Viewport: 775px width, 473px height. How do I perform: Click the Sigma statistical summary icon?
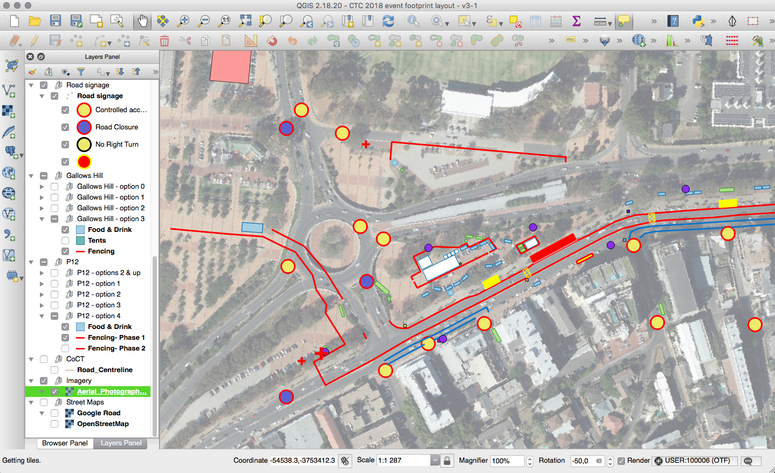point(577,20)
